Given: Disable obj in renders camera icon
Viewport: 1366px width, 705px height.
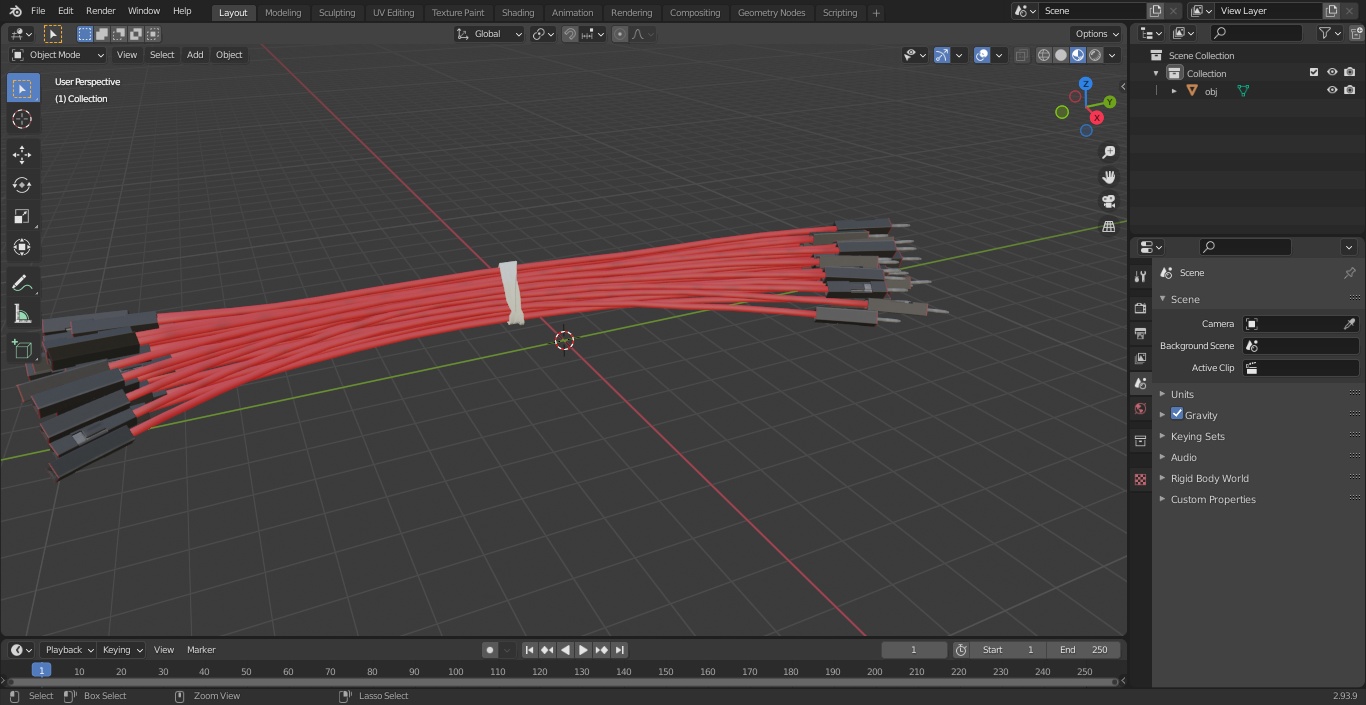Looking at the screenshot, I should pyautogui.click(x=1349, y=90).
